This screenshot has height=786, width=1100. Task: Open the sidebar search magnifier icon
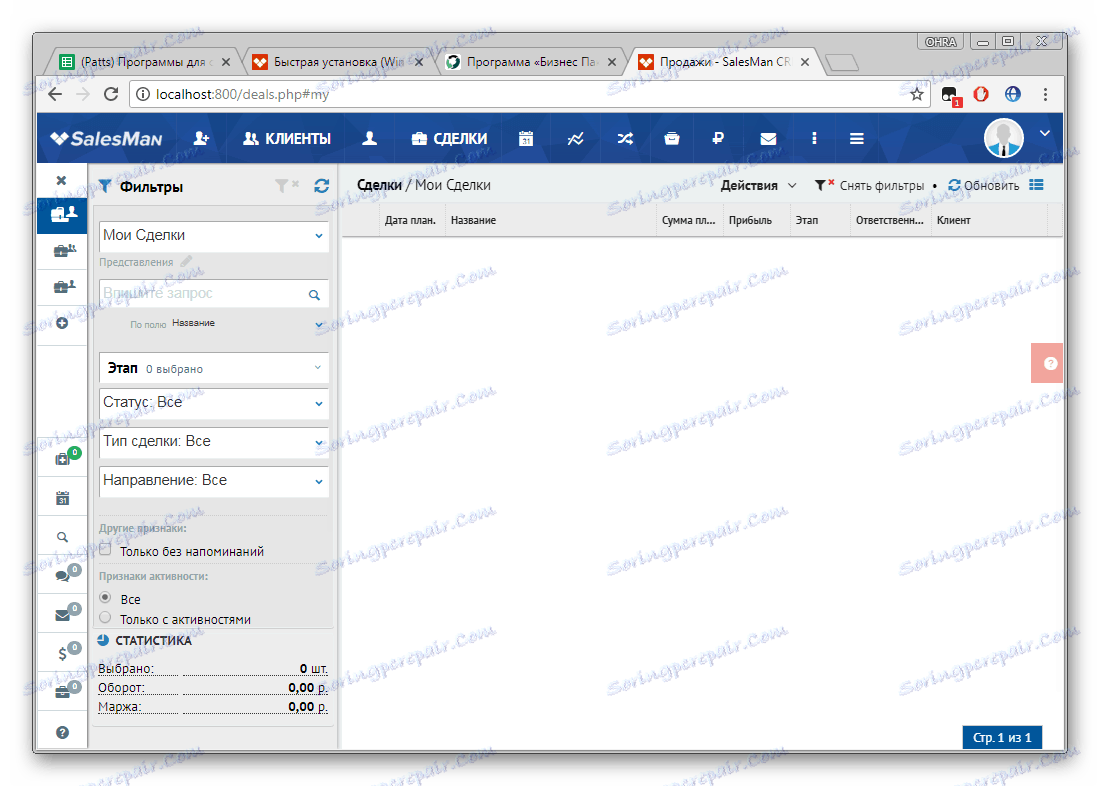pos(62,537)
